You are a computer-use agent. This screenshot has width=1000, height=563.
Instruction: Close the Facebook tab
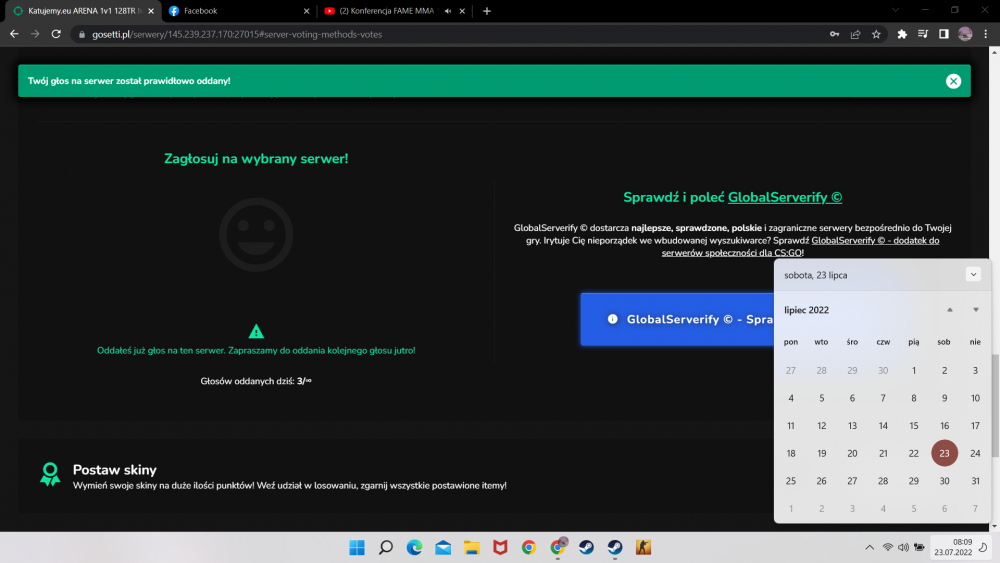[x=306, y=11]
